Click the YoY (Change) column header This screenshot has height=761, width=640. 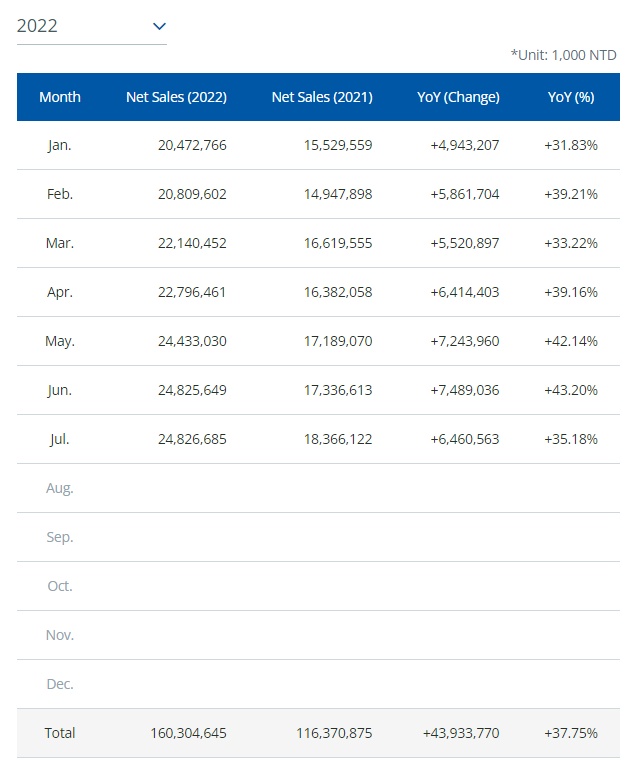[x=458, y=97]
